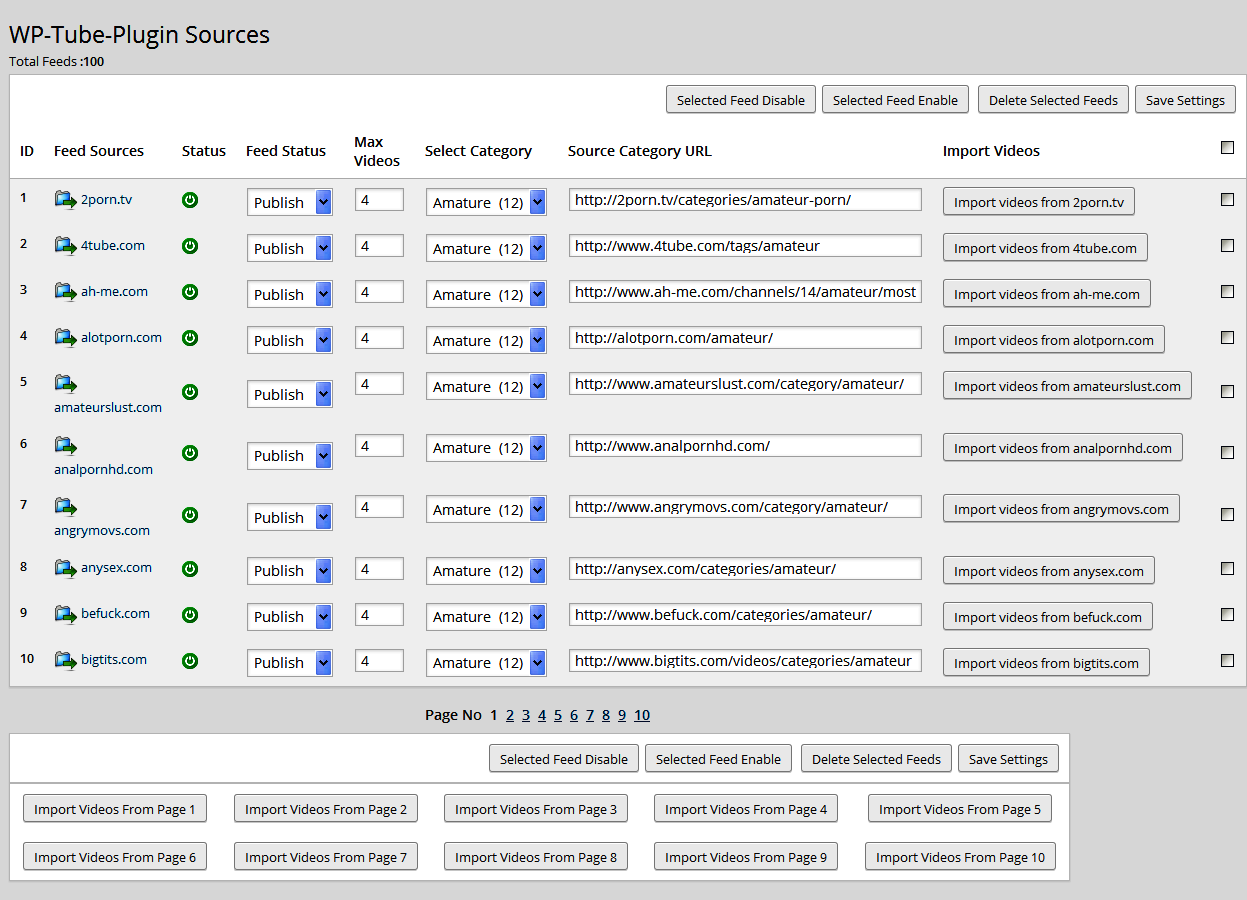Expand the Publish dropdown for befuck.com
This screenshot has width=1247, height=900.
tap(290, 617)
